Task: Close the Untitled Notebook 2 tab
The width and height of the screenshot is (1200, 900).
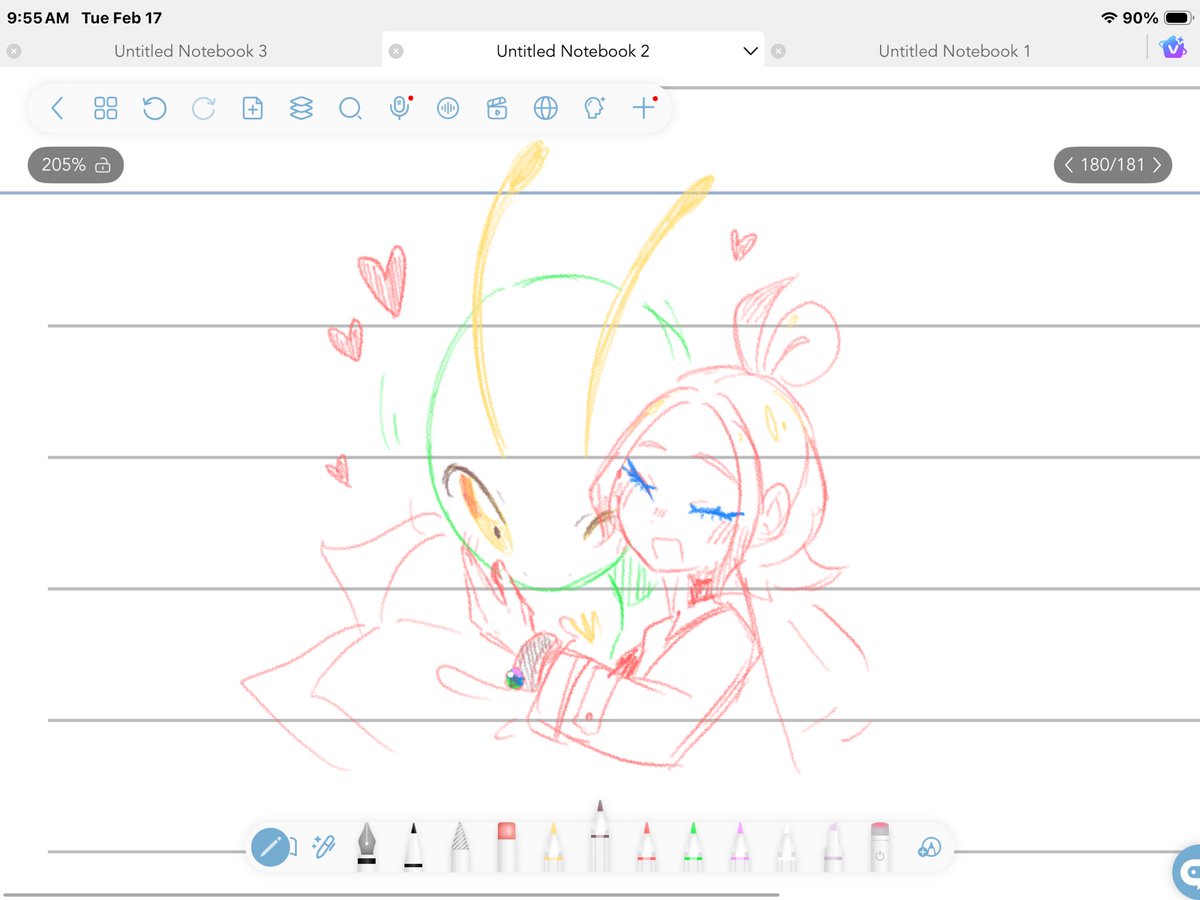Action: [x=396, y=51]
